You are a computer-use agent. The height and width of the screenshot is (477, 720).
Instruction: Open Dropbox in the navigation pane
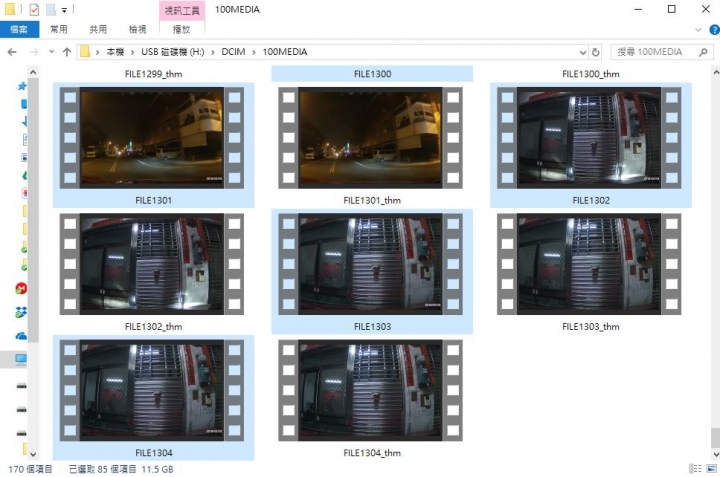[21, 312]
